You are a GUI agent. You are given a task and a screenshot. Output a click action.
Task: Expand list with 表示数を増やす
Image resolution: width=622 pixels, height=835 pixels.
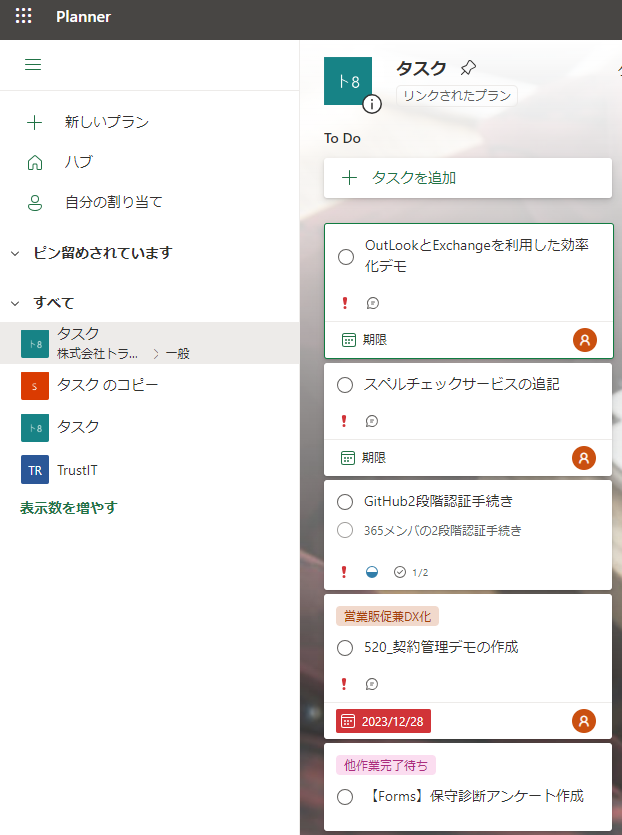[x=68, y=508]
